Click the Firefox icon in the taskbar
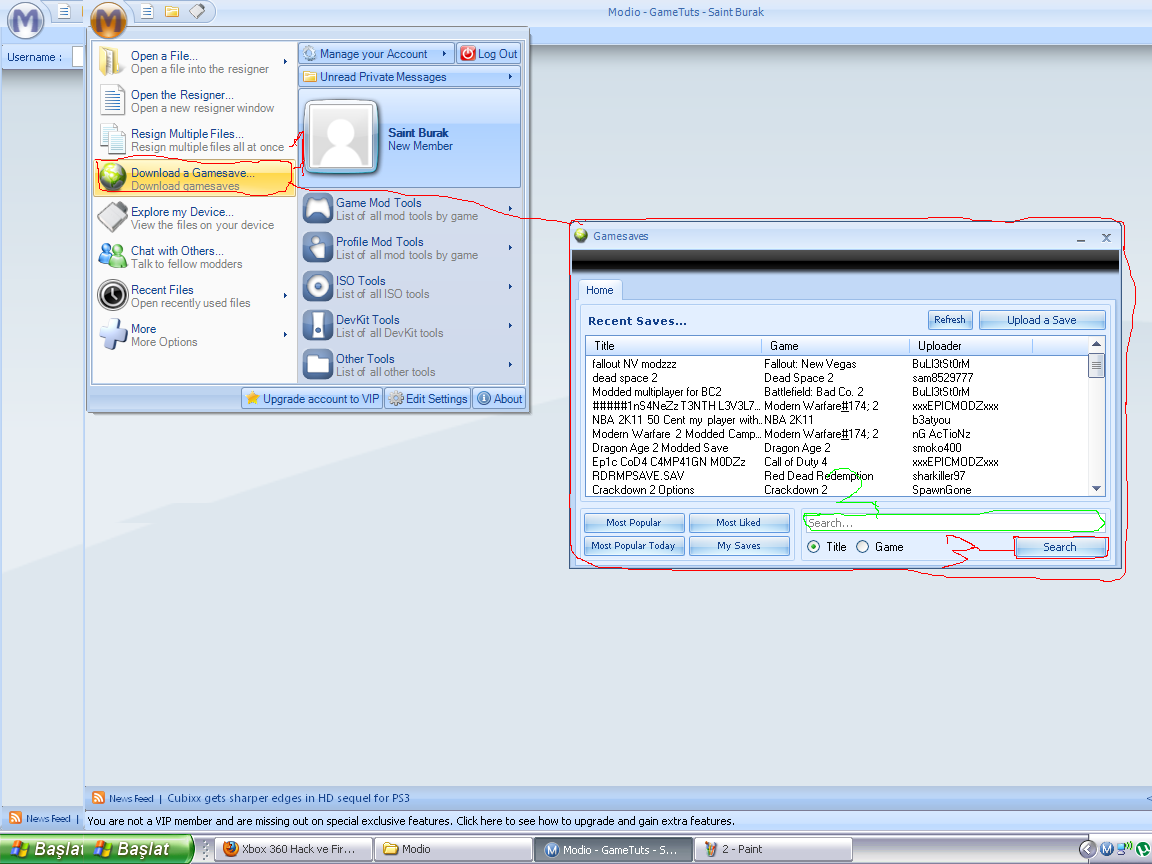The height and width of the screenshot is (864, 1152). coord(231,849)
